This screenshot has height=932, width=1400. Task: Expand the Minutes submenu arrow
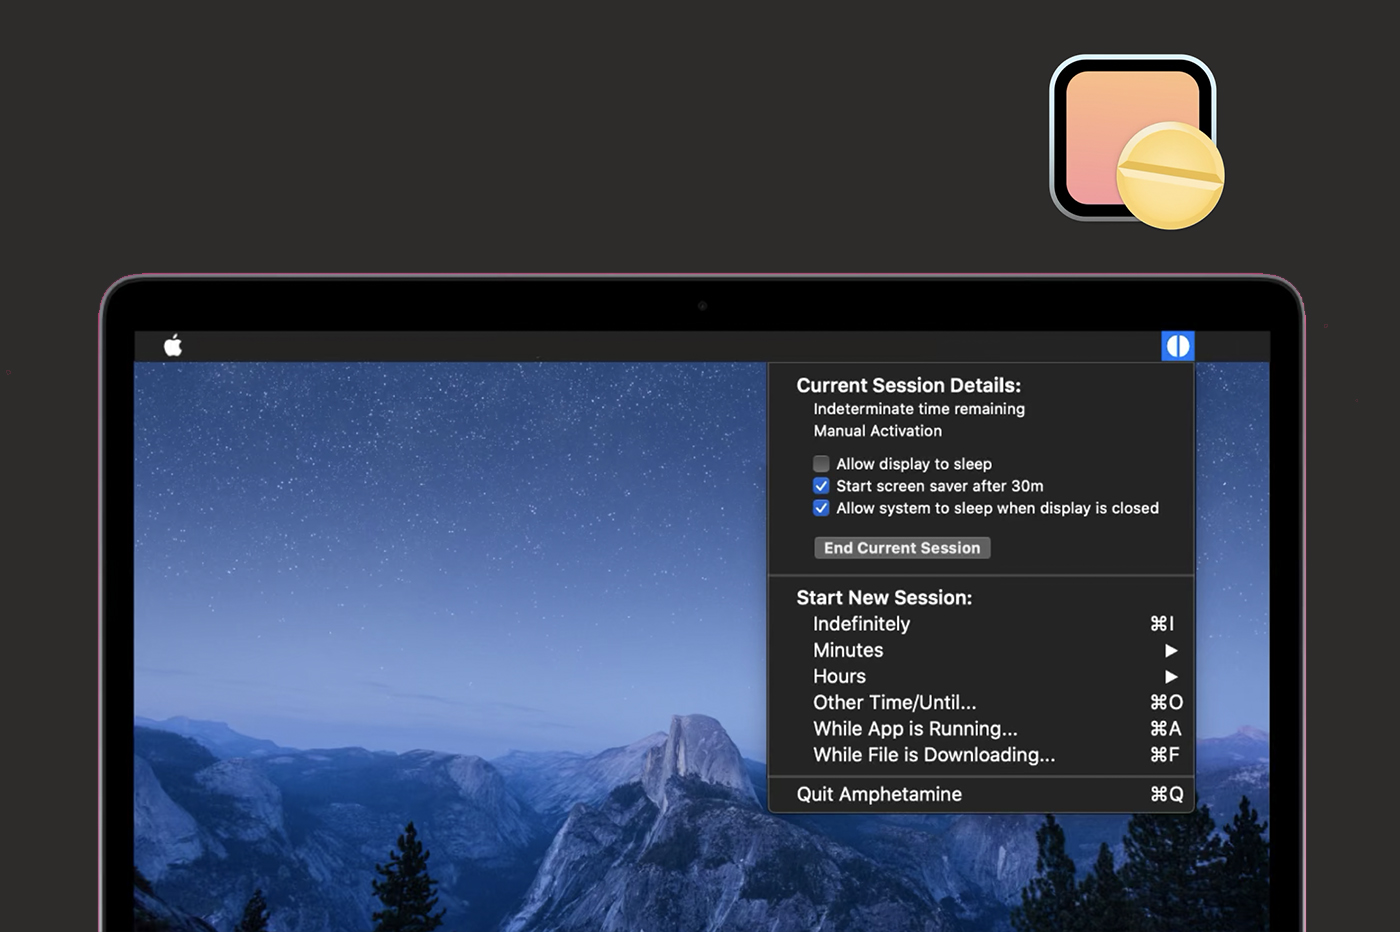(x=1171, y=650)
